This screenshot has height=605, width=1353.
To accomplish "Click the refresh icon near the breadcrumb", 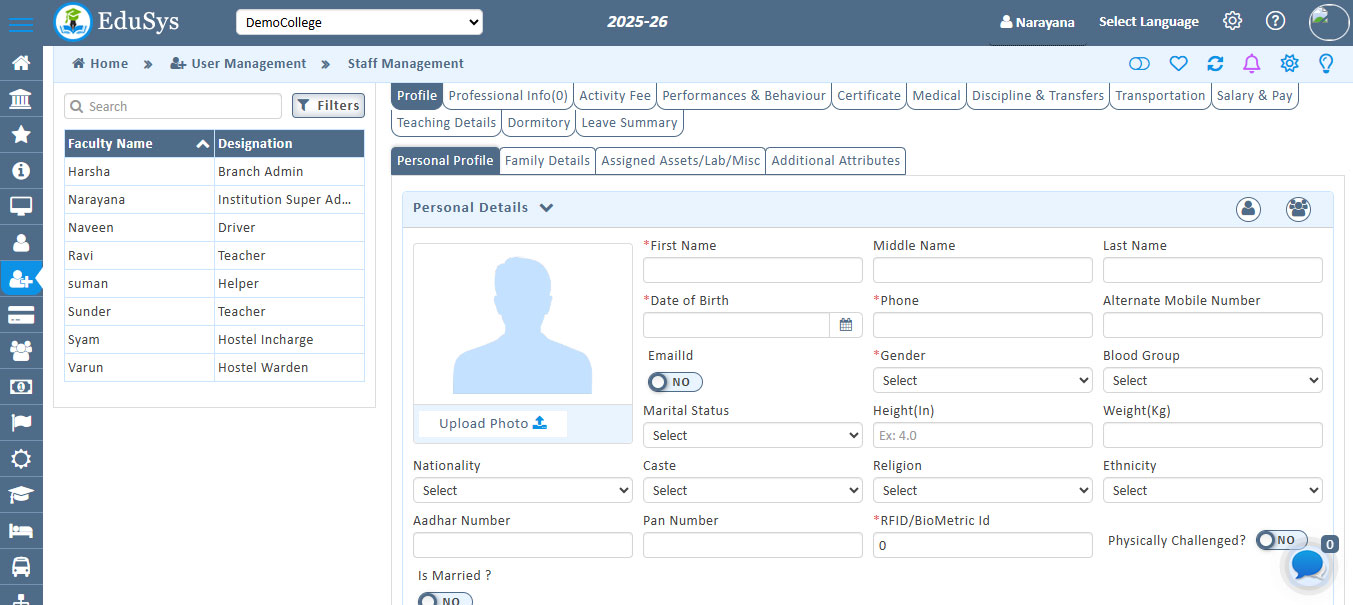I will [x=1214, y=63].
